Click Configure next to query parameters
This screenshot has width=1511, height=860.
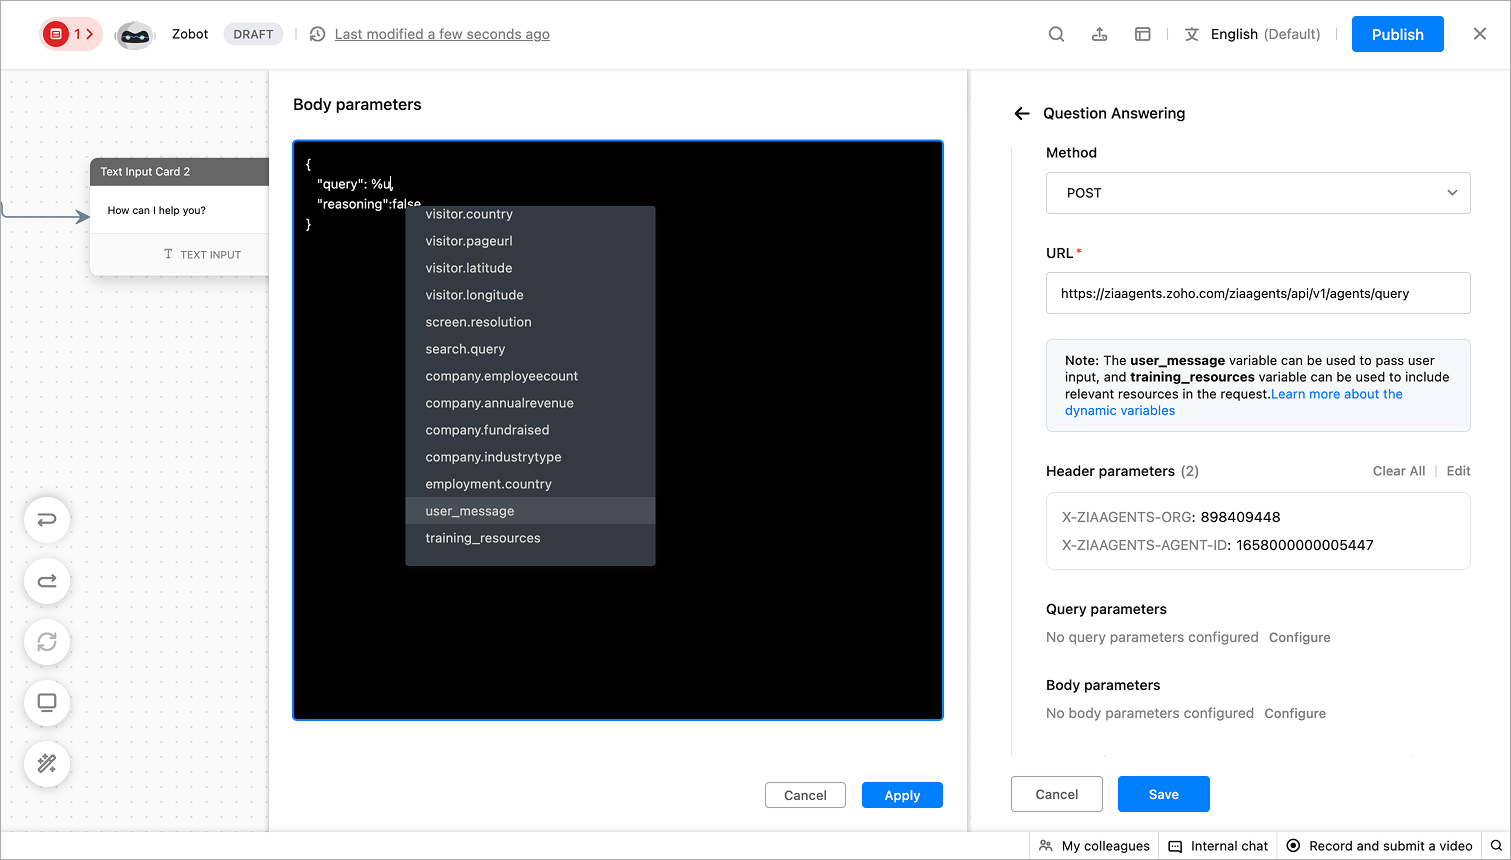point(1299,637)
